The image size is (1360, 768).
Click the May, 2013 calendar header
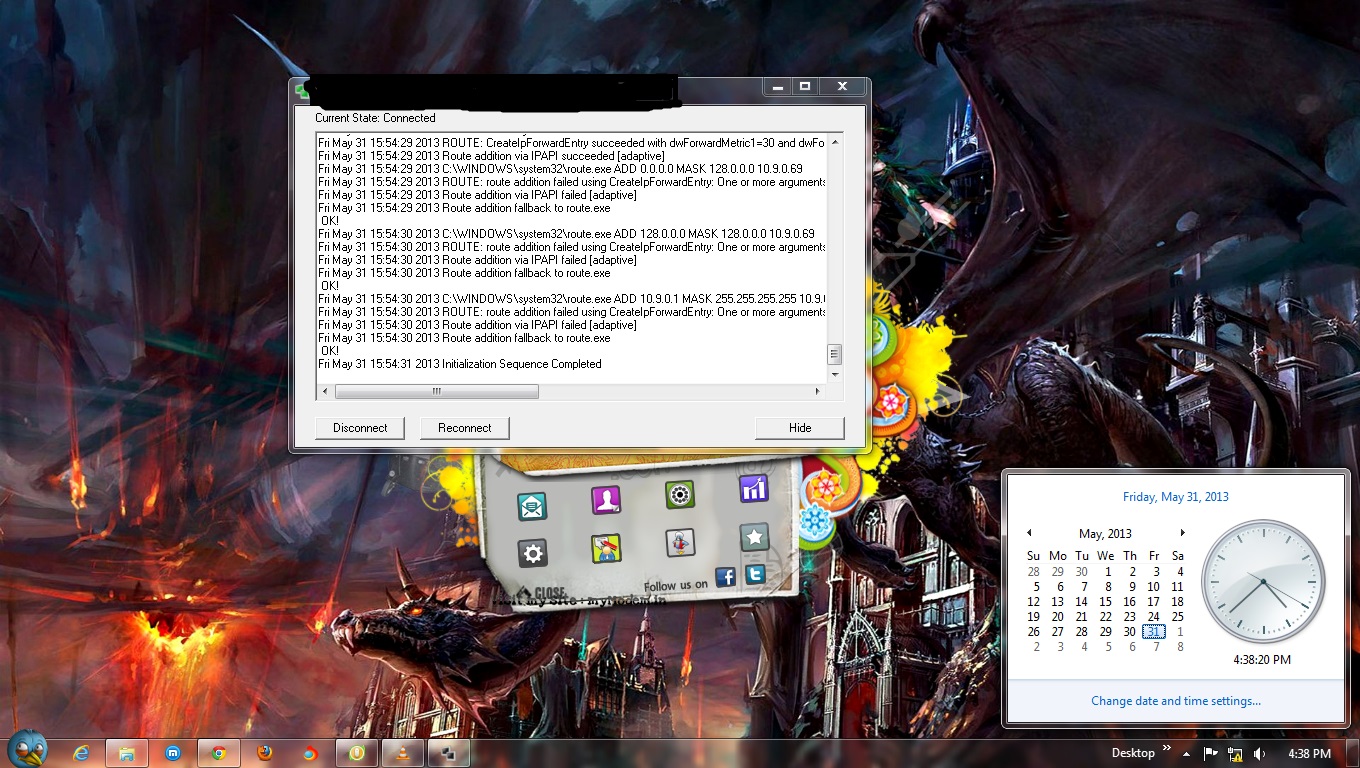coord(1105,534)
